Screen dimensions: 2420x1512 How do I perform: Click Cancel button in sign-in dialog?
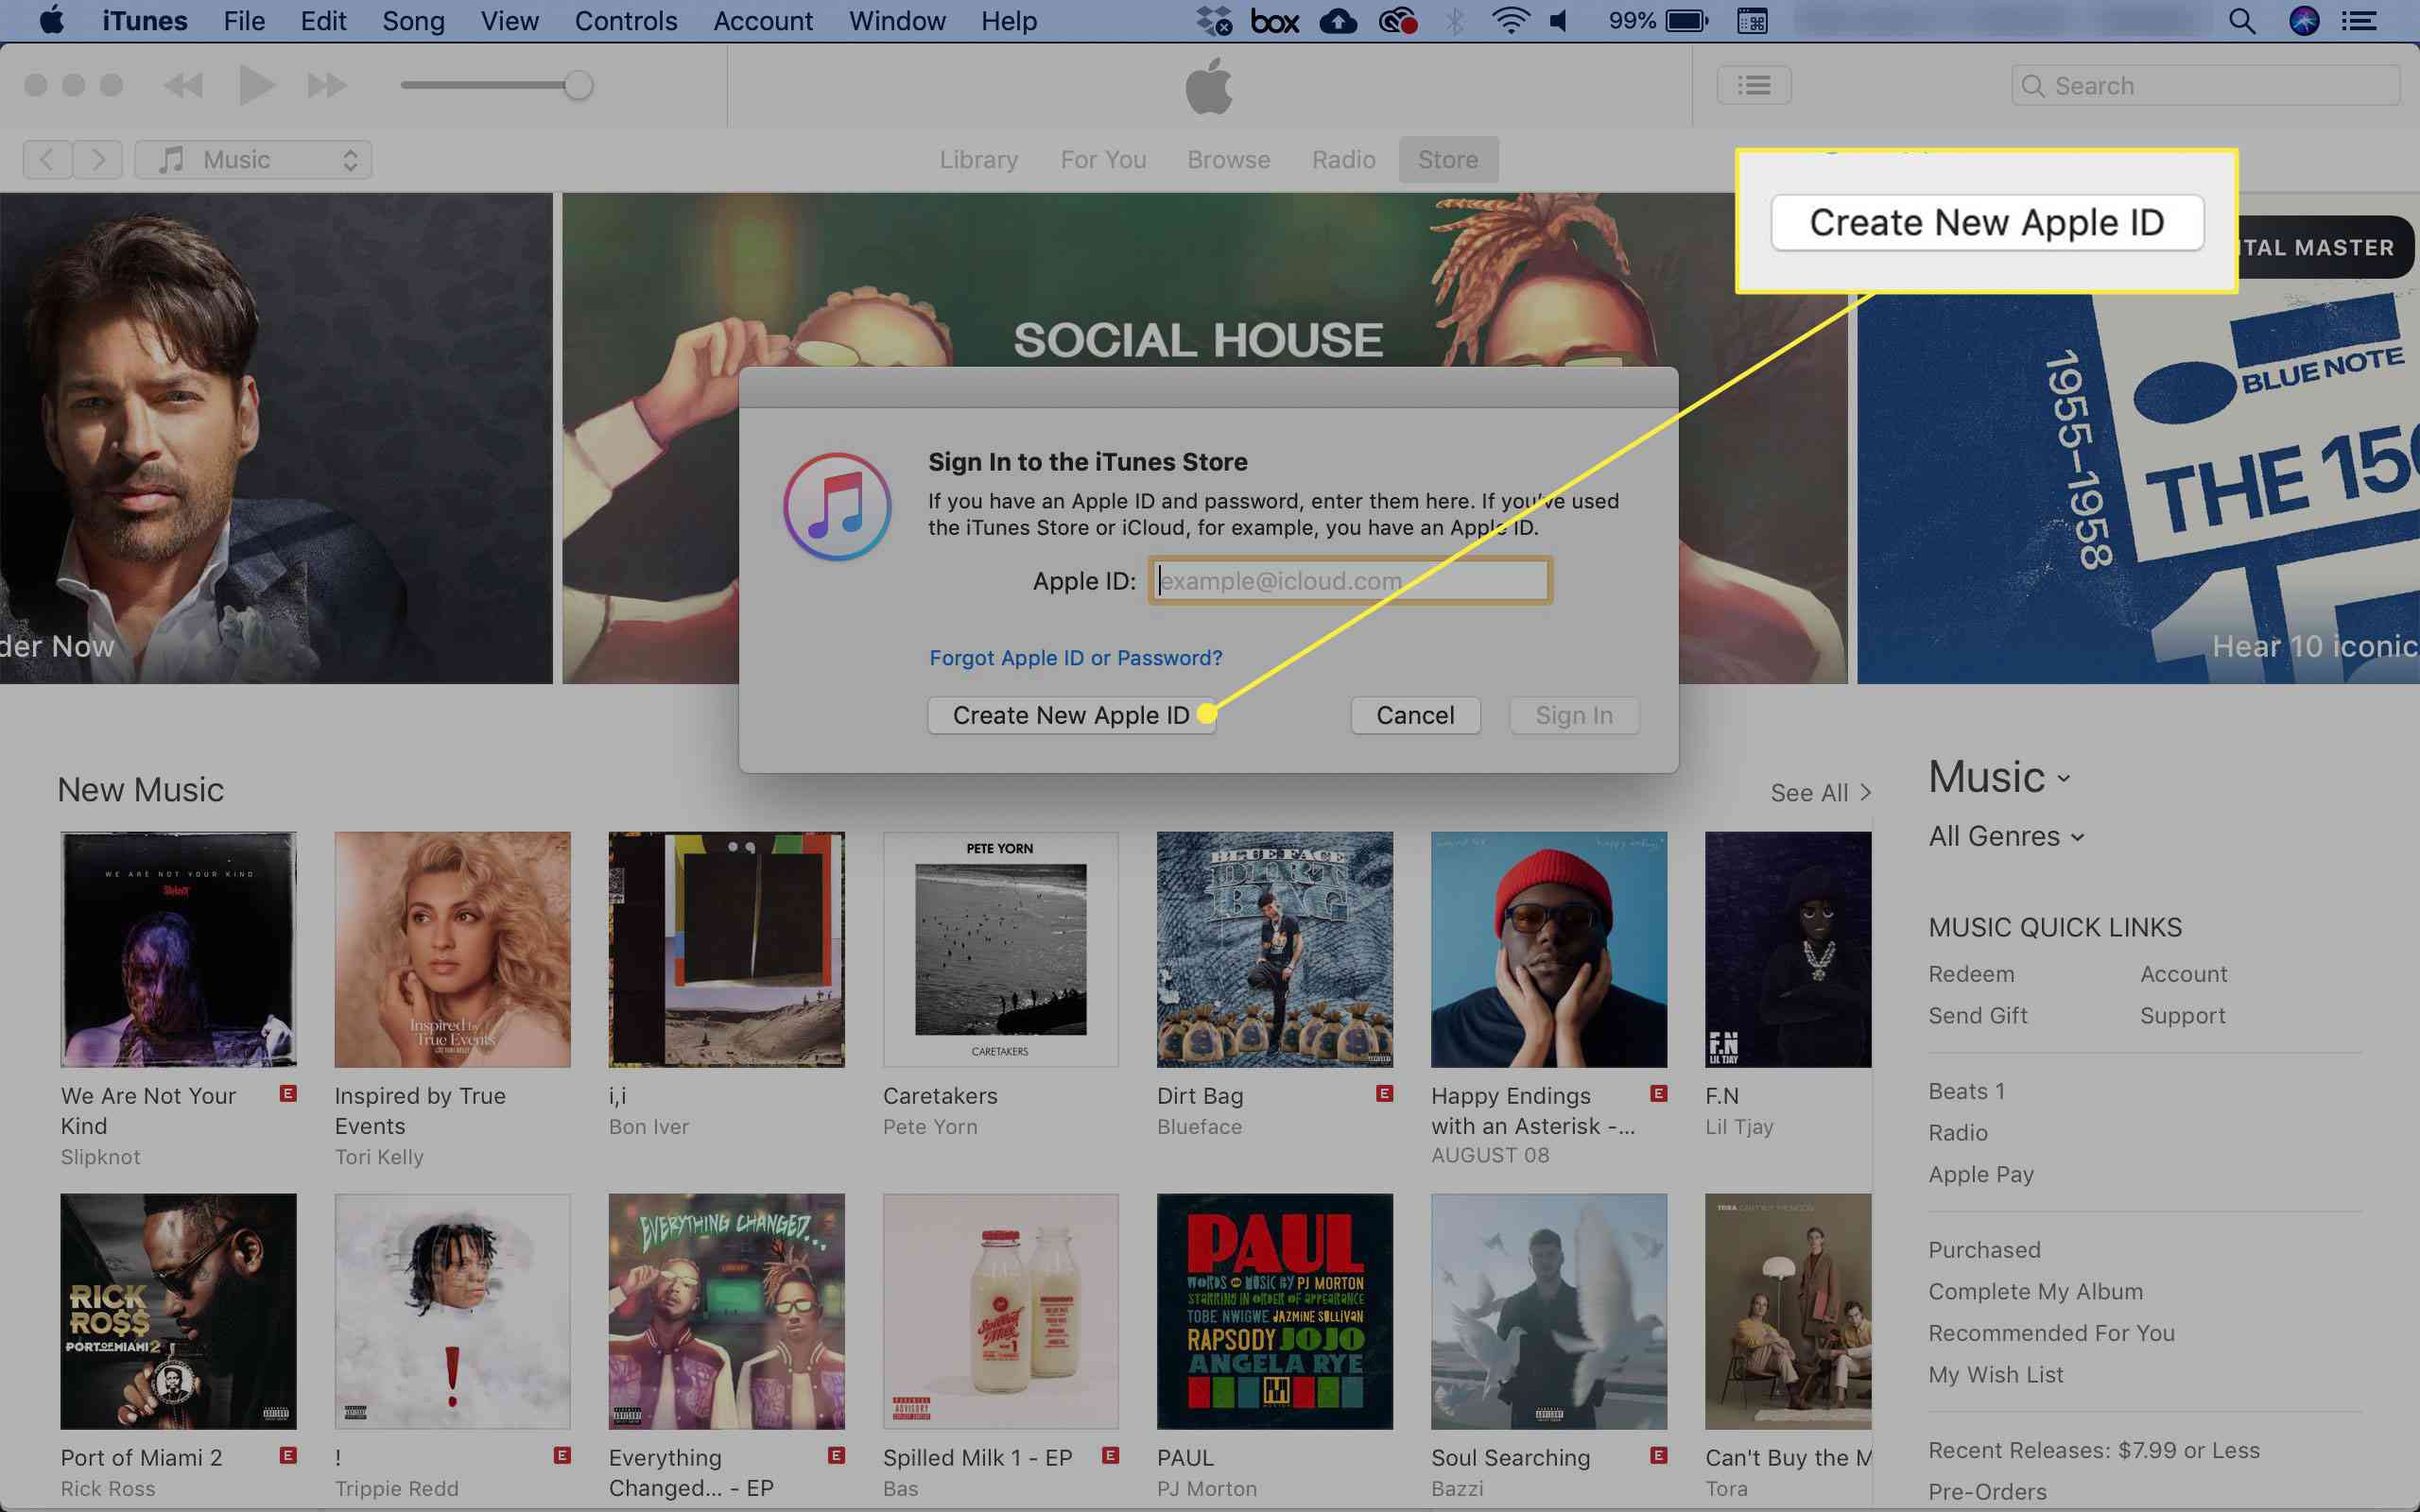tap(1415, 713)
